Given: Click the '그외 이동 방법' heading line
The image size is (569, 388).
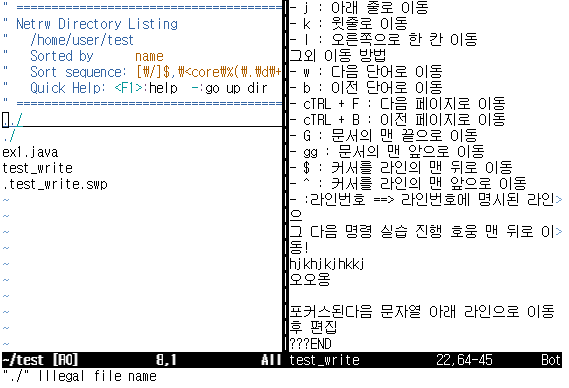Looking at the screenshot, I should (337, 56).
